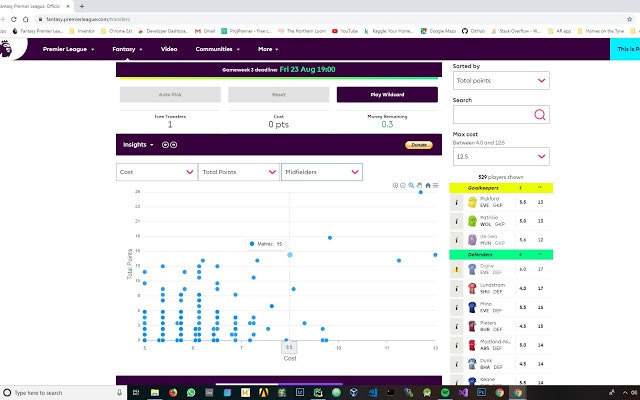Open info icon for Maitland-Niles

(x=456, y=345)
